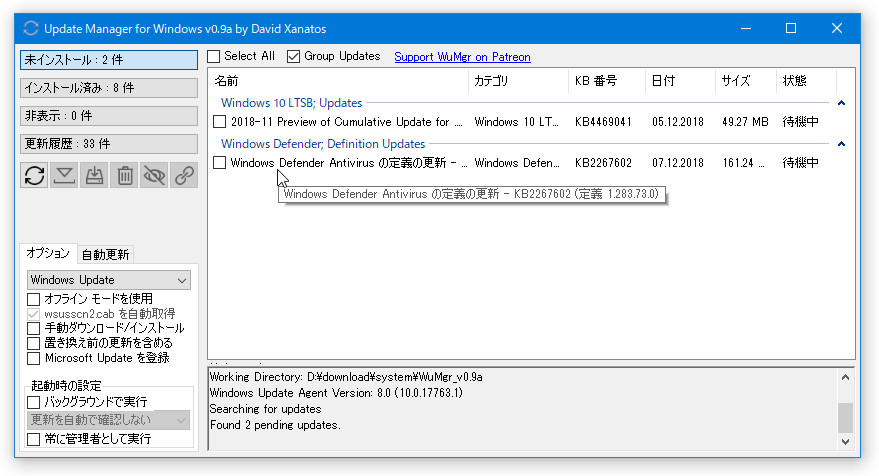The image size is (879, 476).
Task: Click the KB4469041 cell
Action: point(603,122)
